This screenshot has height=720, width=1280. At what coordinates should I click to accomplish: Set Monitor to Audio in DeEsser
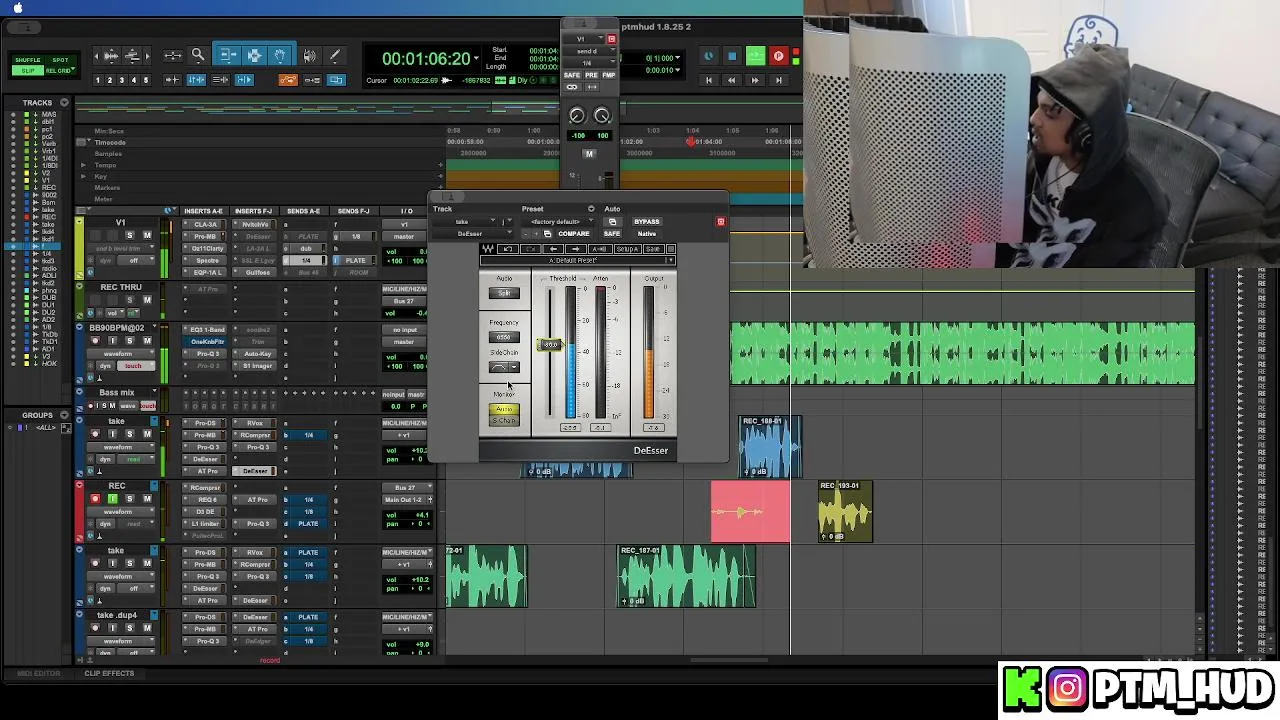(x=504, y=409)
